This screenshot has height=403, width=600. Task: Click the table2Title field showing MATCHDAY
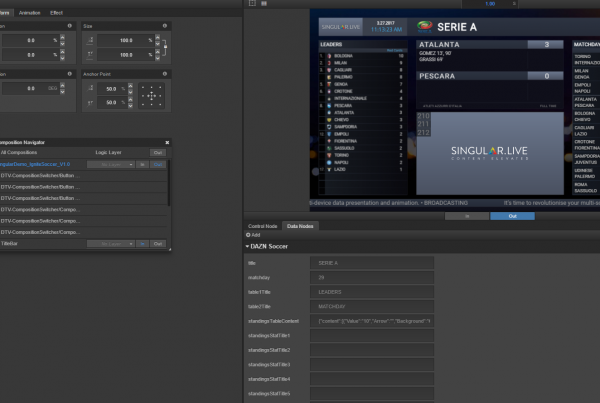coord(372,307)
